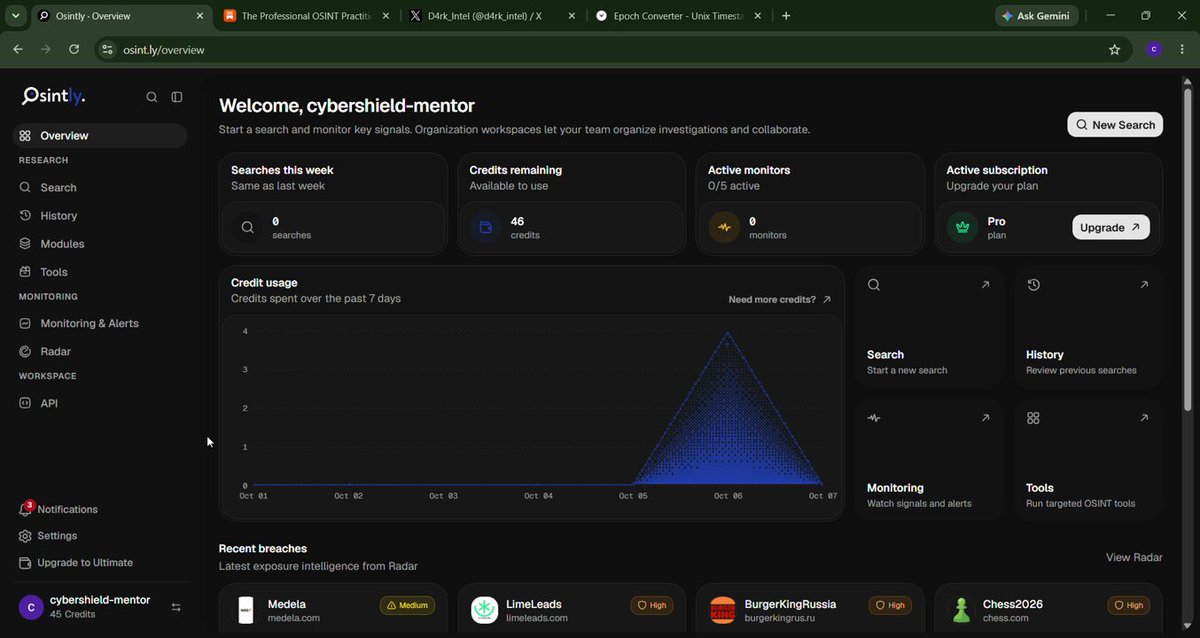The image size is (1200, 638).
Task: Open the Chrome profile avatar
Action: click(x=1154, y=49)
